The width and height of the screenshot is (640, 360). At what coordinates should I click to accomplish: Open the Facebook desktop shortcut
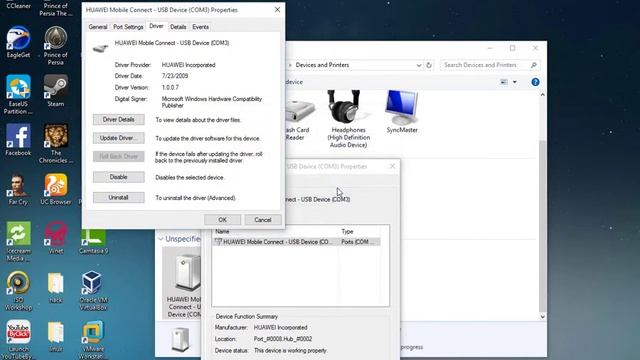coord(18,140)
